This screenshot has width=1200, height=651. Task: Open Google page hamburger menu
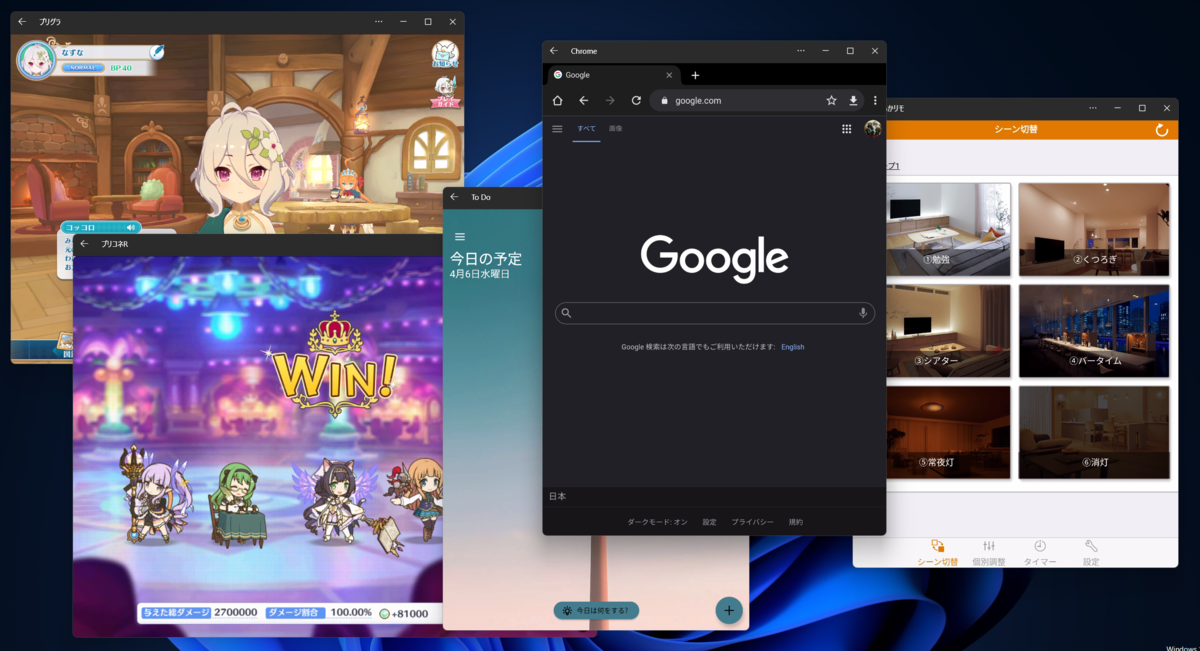pos(558,129)
